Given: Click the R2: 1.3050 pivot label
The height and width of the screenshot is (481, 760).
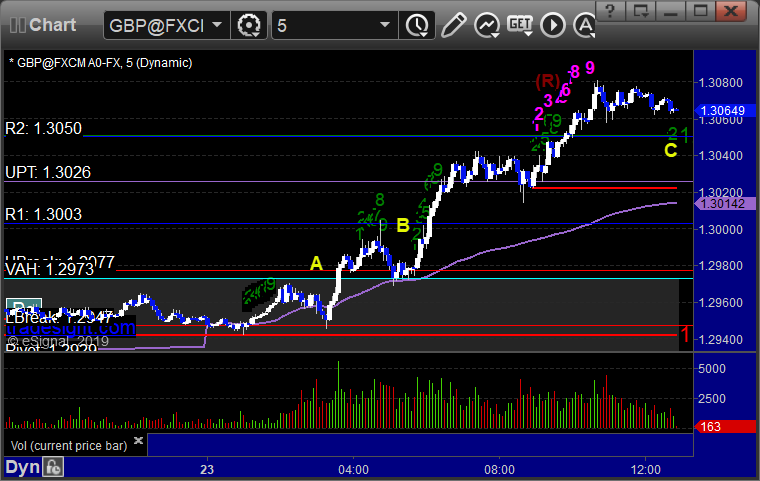Looking at the screenshot, I should pyautogui.click(x=43, y=128).
